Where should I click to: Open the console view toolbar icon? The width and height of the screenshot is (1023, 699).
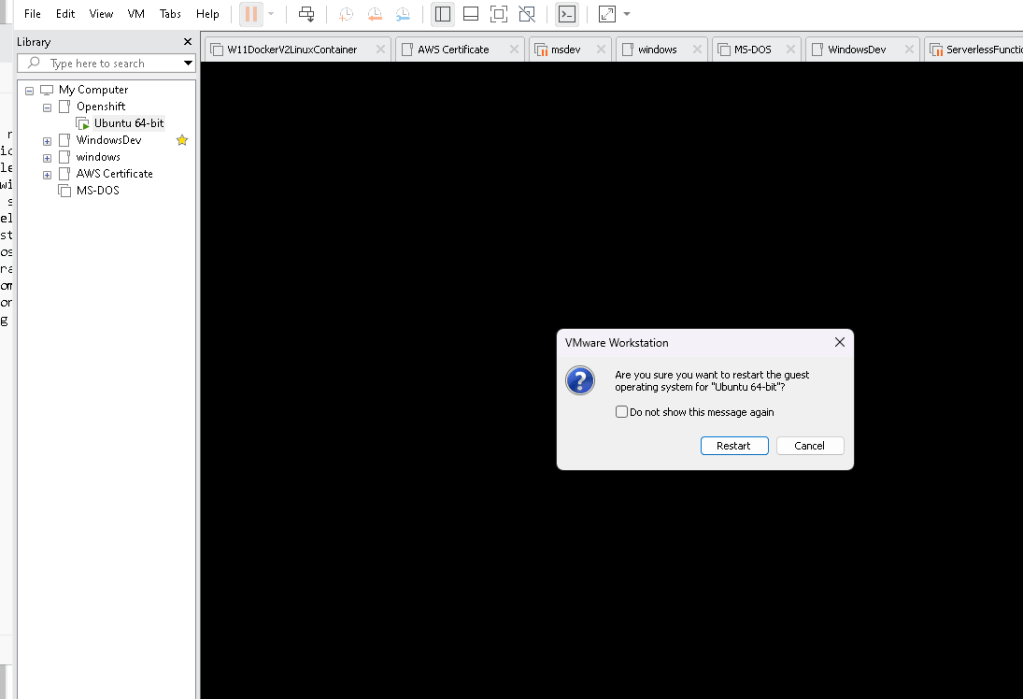[x=567, y=14]
